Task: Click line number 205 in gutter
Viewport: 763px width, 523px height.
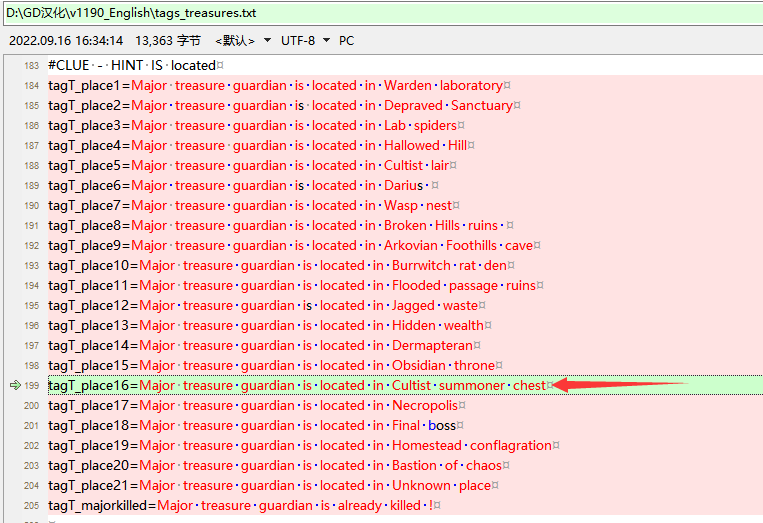Action: (x=31, y=505)
